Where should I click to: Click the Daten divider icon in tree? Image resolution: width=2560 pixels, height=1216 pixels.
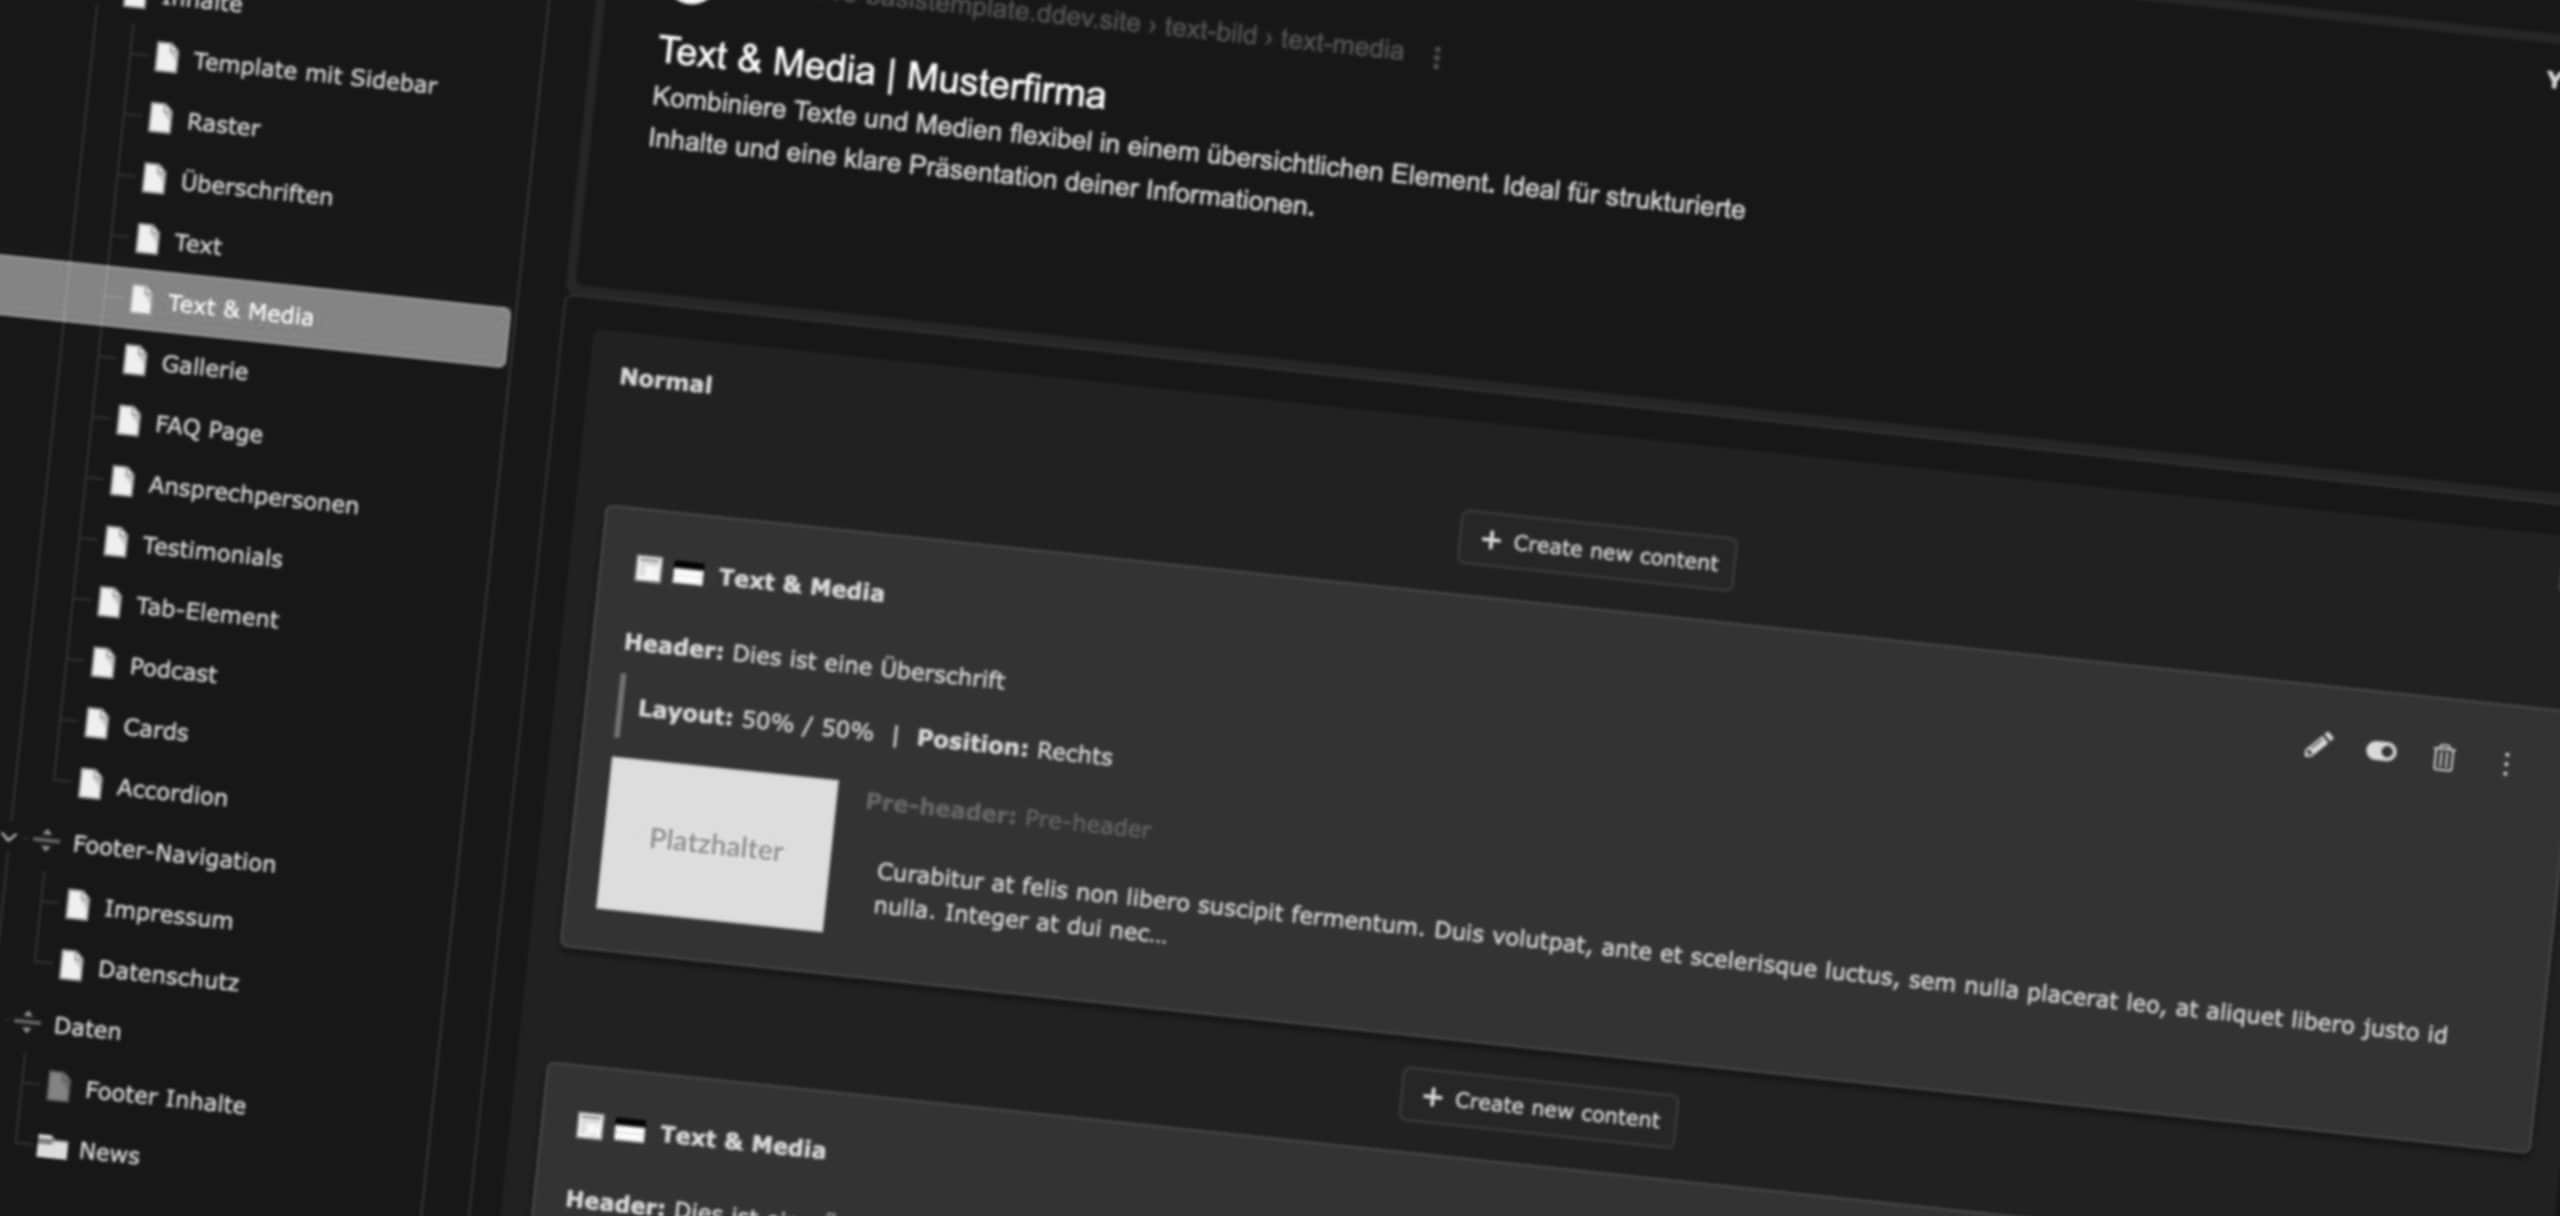27,1022
